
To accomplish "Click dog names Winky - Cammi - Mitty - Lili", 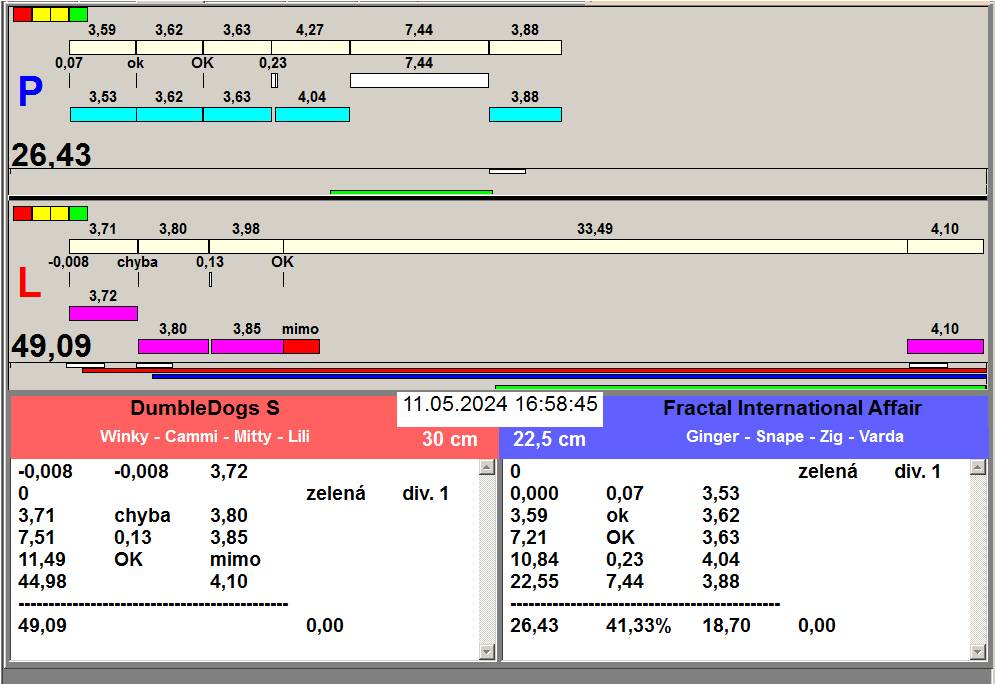I will (205, 437).
